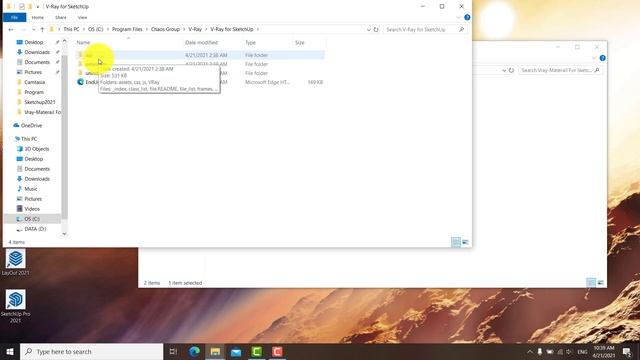Open the back window address history dropdown
640x360 pixels.
coord(504,70)
